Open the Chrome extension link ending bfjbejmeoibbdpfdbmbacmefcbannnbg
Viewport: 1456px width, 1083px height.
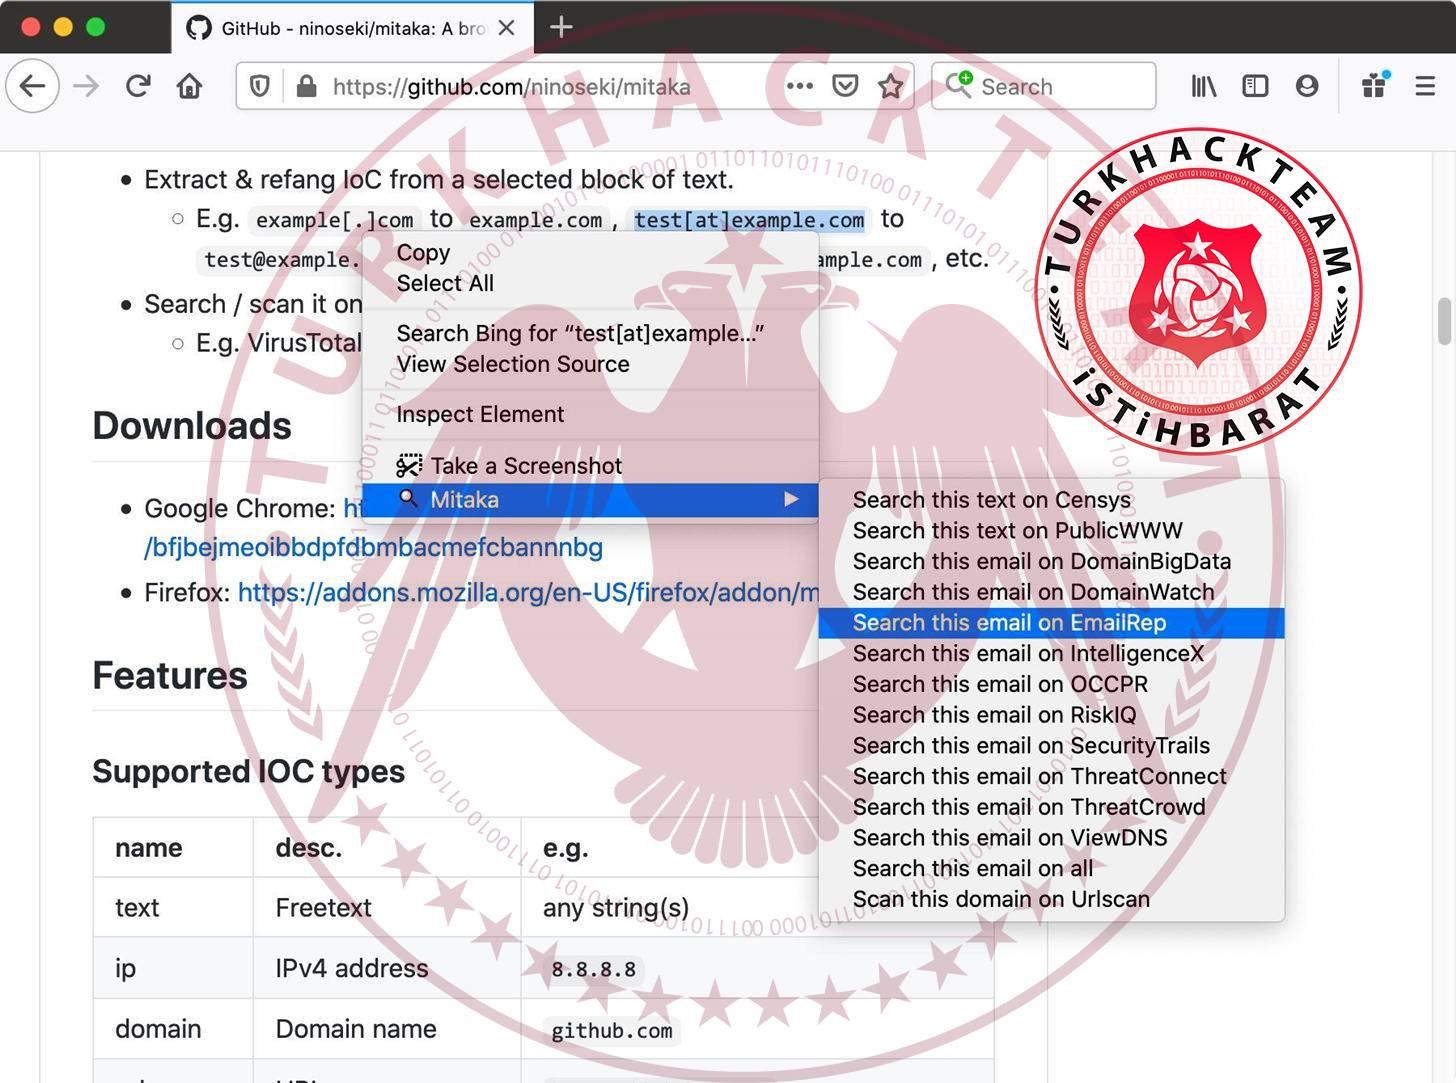[373, 548]
